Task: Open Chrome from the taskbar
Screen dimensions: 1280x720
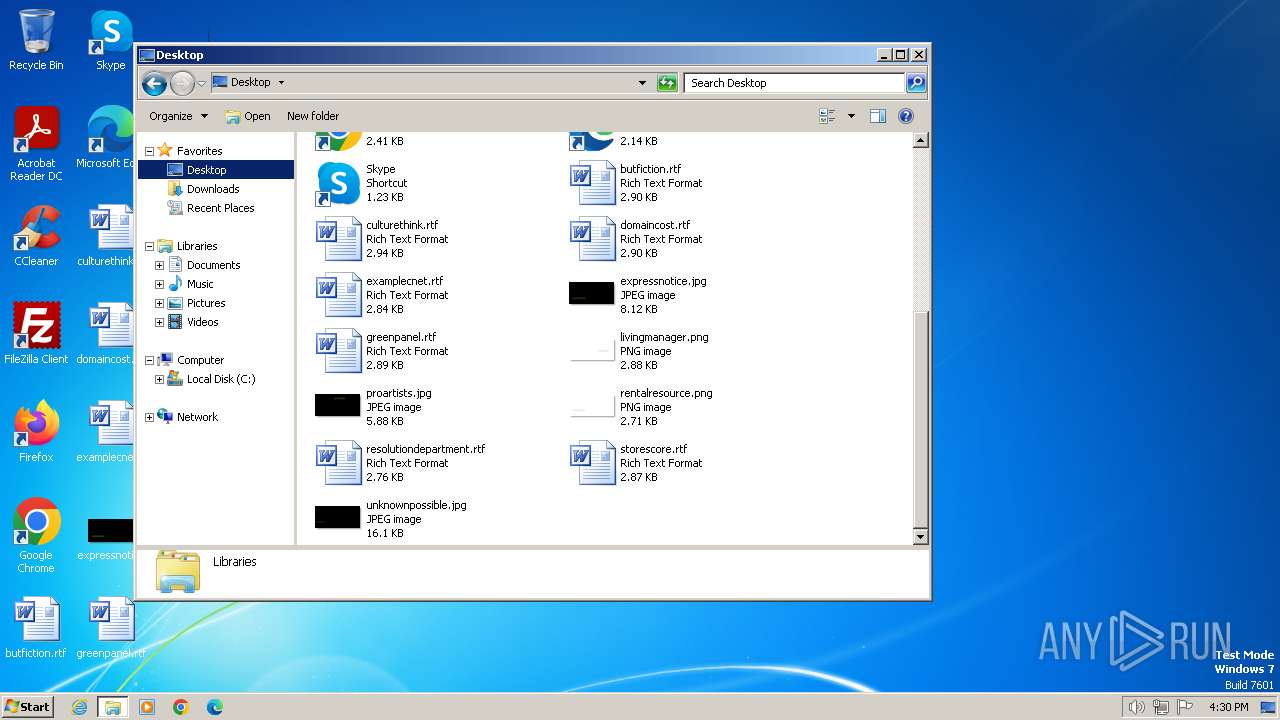Action: tap(181, 707)
